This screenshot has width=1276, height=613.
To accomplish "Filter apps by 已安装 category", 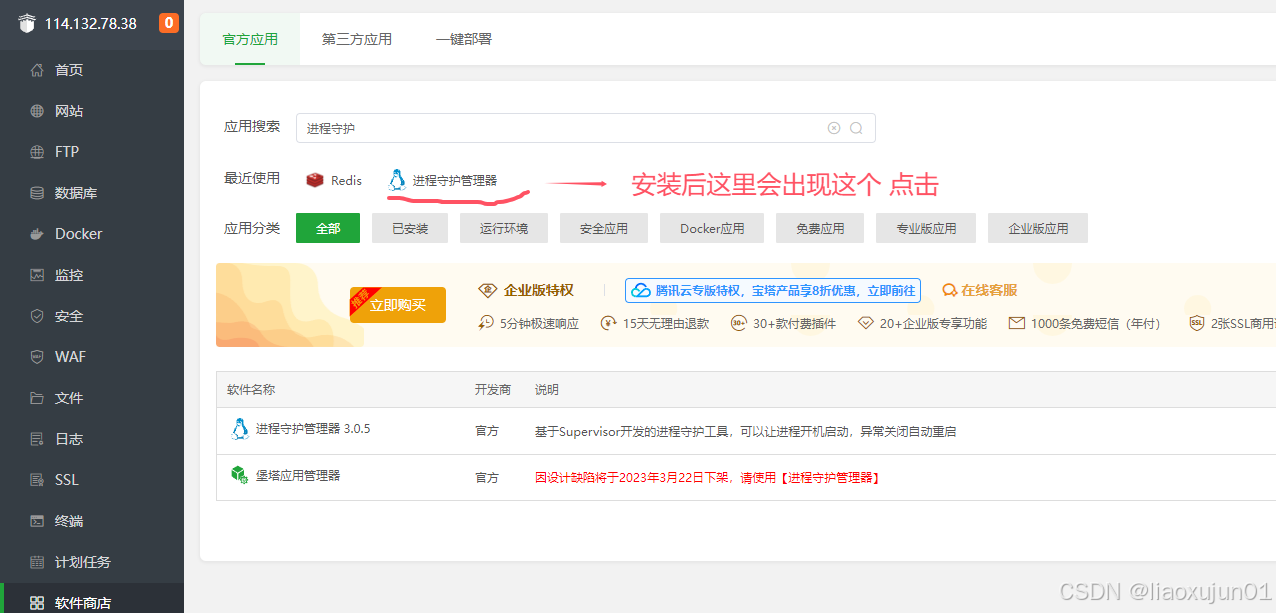I will pyautogui.click(x=410, y=228).
